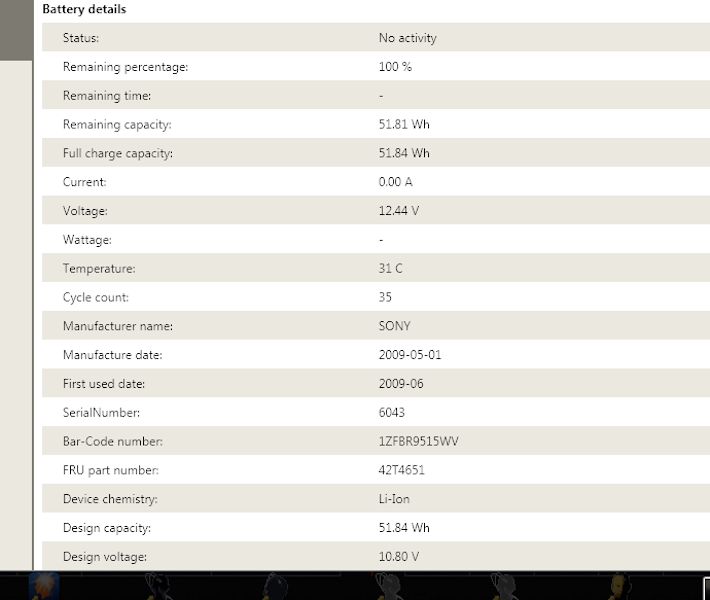The image size is (710, 600).
Task: Click the Voltage 12.44 V value
Action: click(x=398, y=211)
